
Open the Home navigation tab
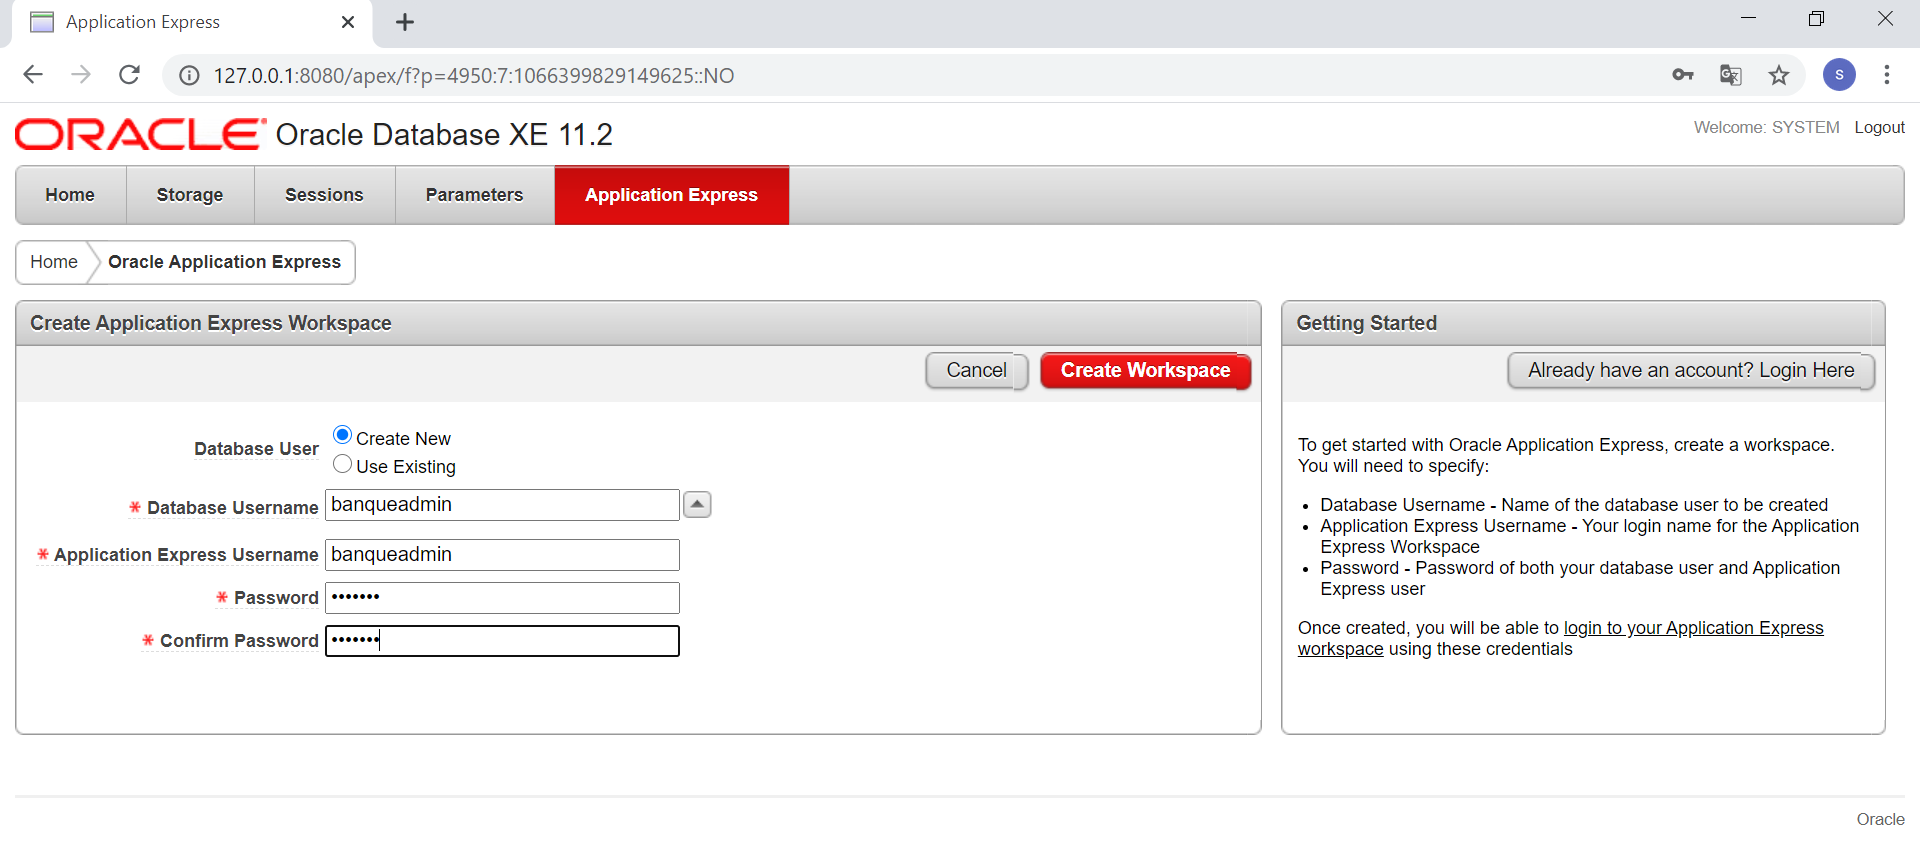70,195
